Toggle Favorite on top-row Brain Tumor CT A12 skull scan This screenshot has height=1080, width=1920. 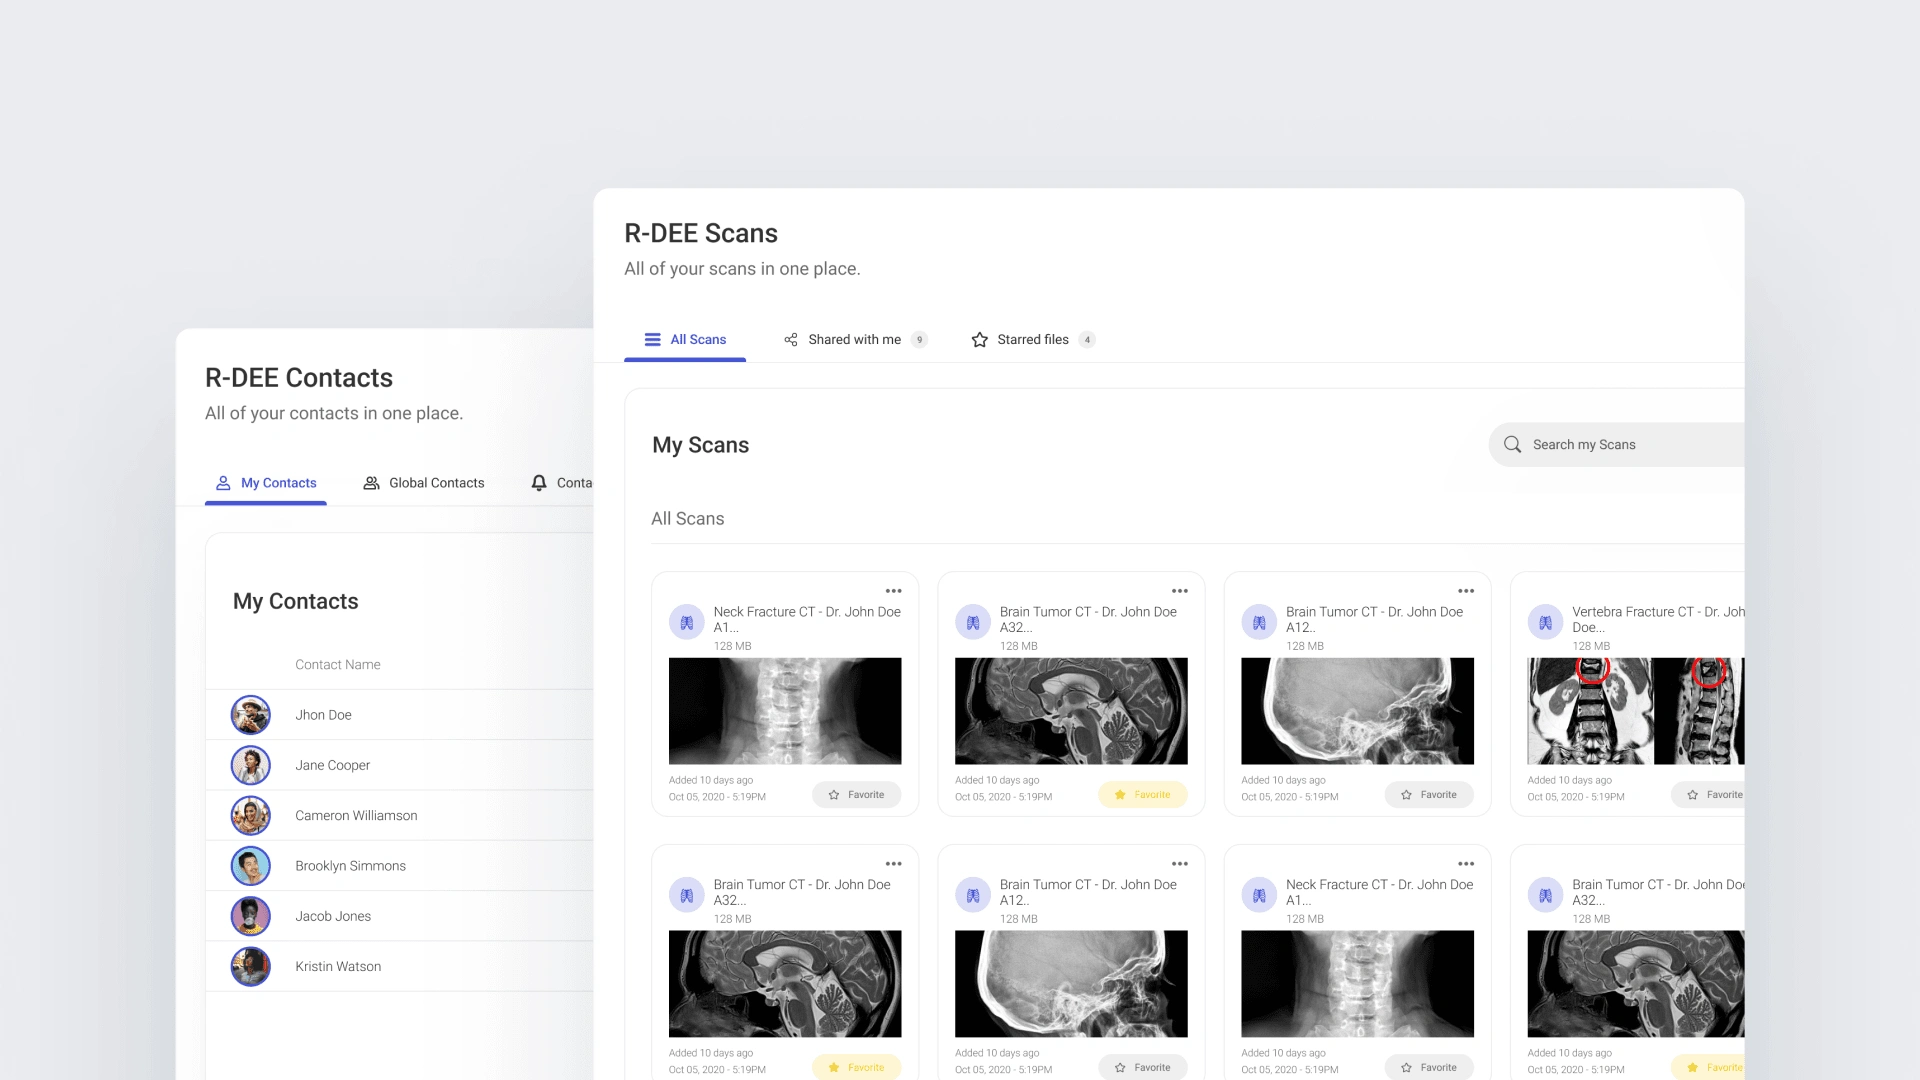[1428, 795]
